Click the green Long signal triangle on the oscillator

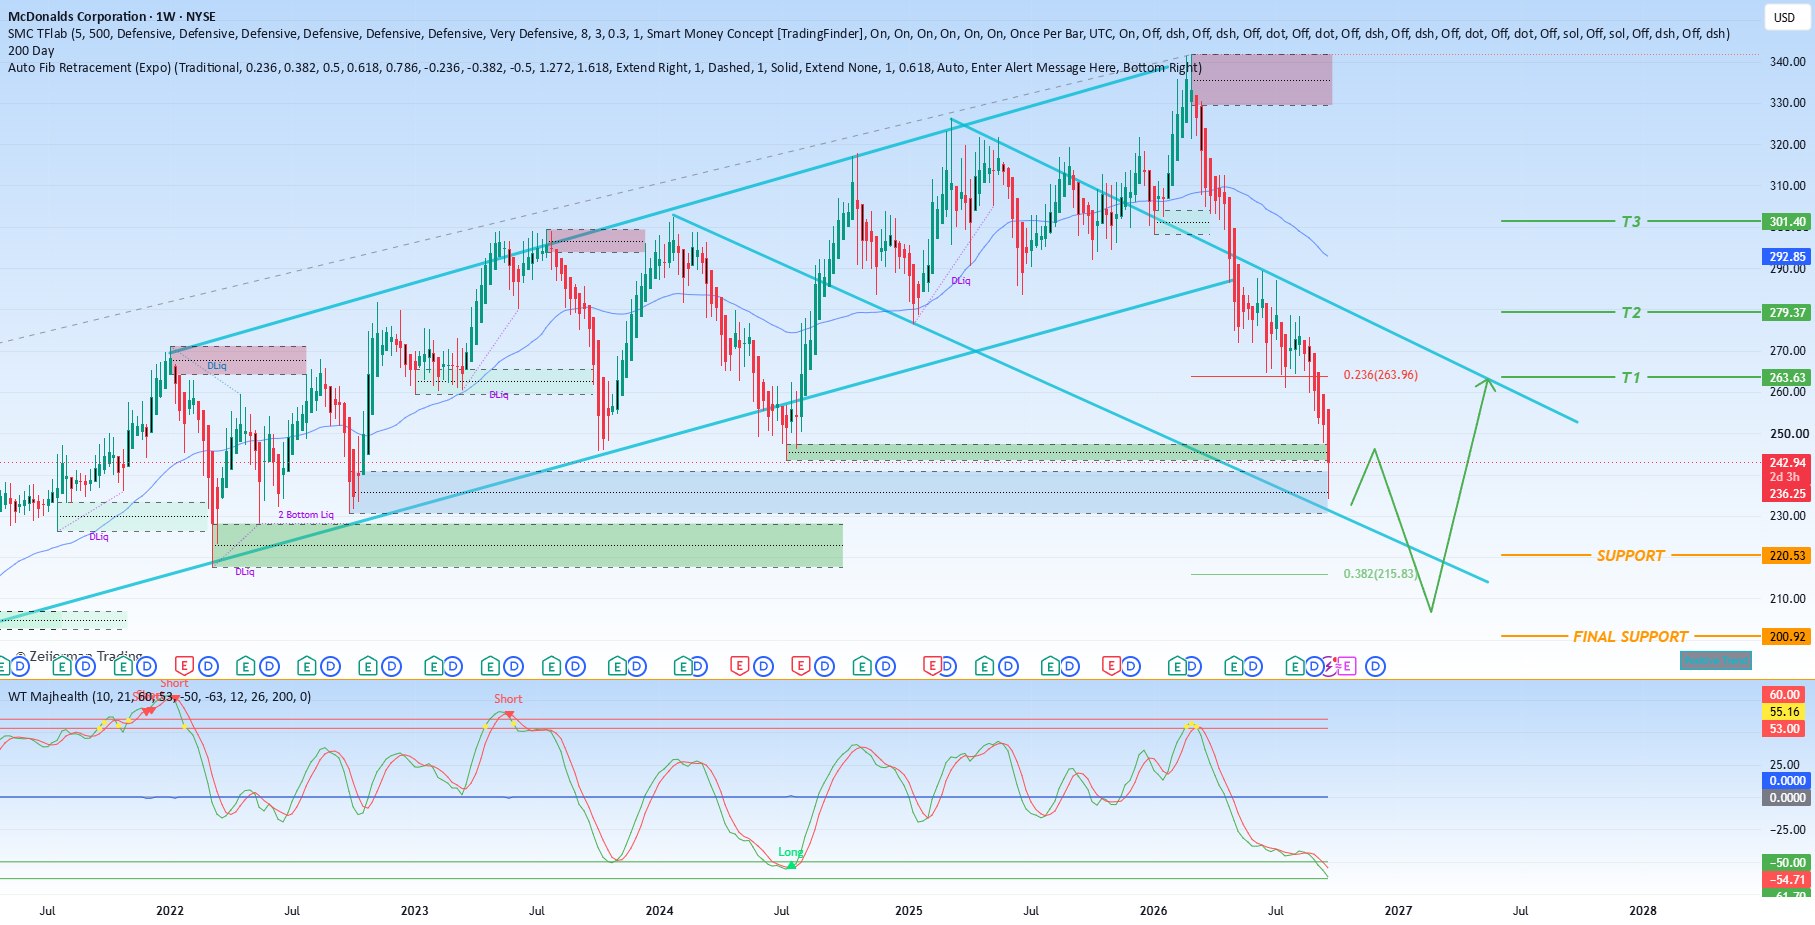click(791, 865)
